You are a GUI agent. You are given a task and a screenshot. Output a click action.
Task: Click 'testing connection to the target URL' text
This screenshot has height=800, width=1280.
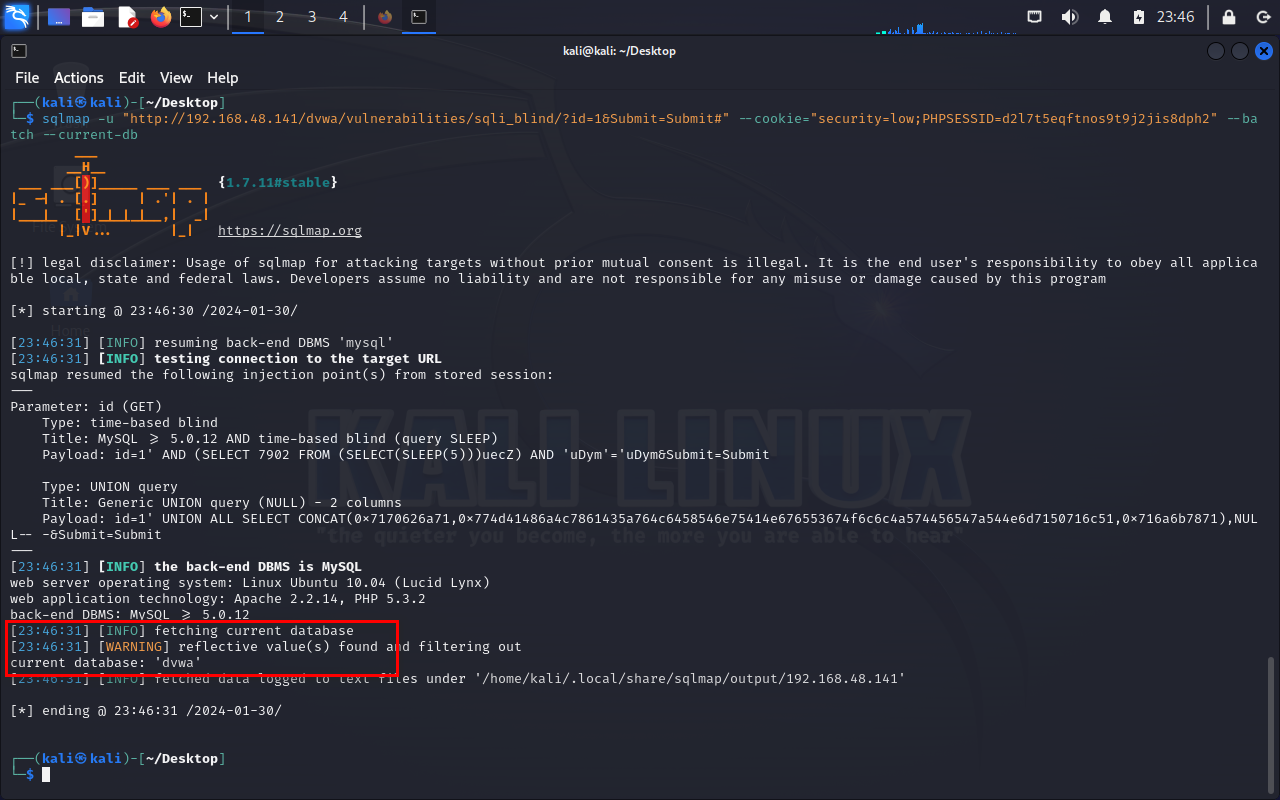[298, 359]
